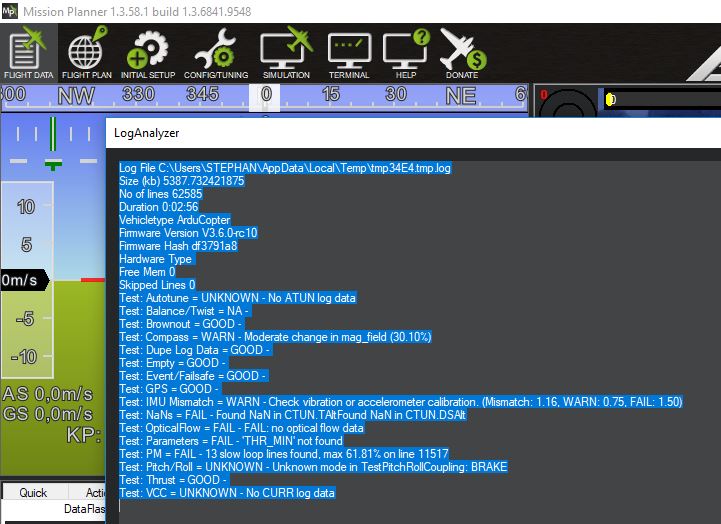Click the 'Hardware Type' line

tap(157, 259)
